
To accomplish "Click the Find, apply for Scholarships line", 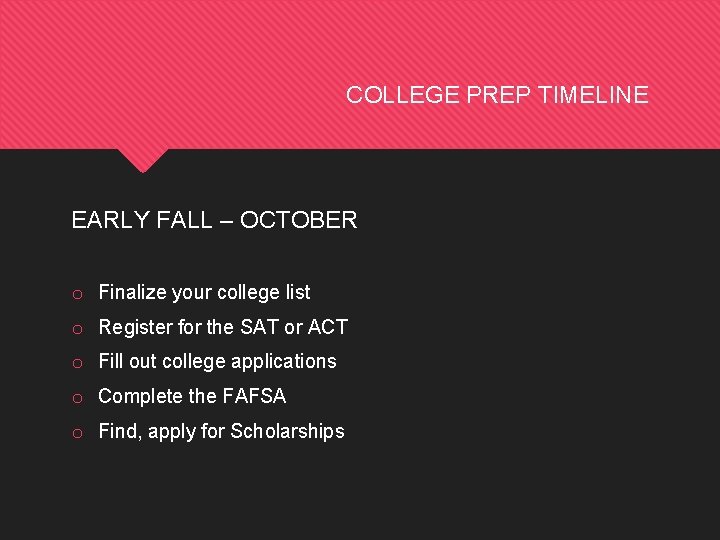I will point(221,431).
